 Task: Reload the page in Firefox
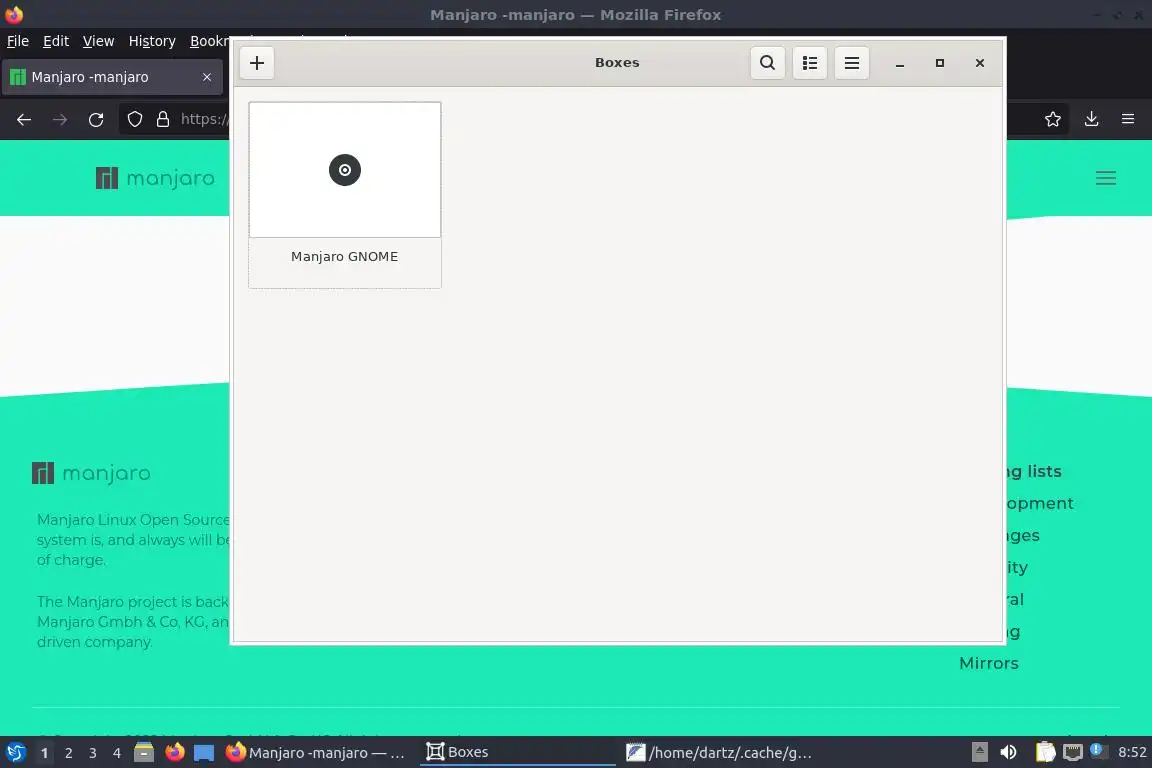tap(96, 119)
